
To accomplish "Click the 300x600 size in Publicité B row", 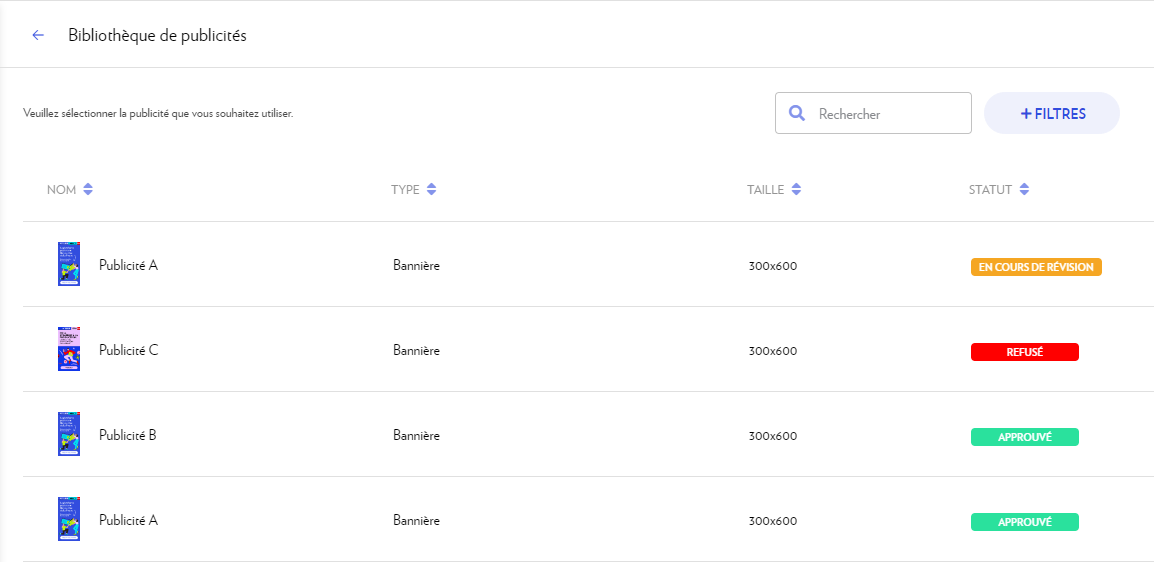I will (772, 436).
